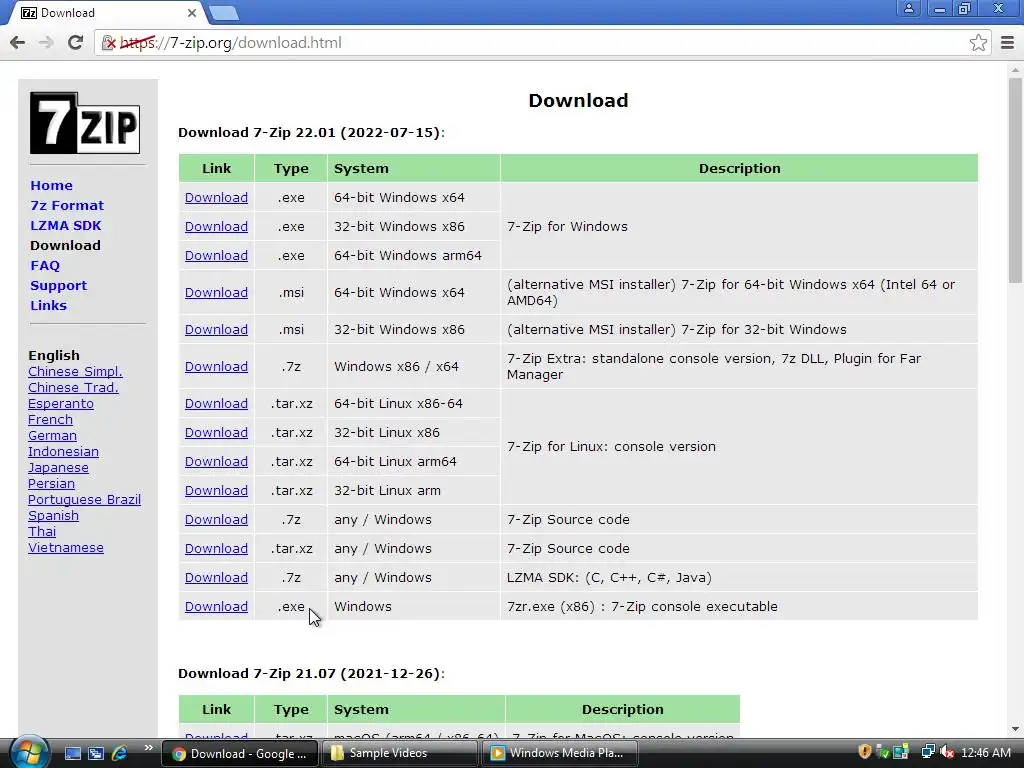
Task: Click the network connection tray icon
Action: [x=927, y=752]
